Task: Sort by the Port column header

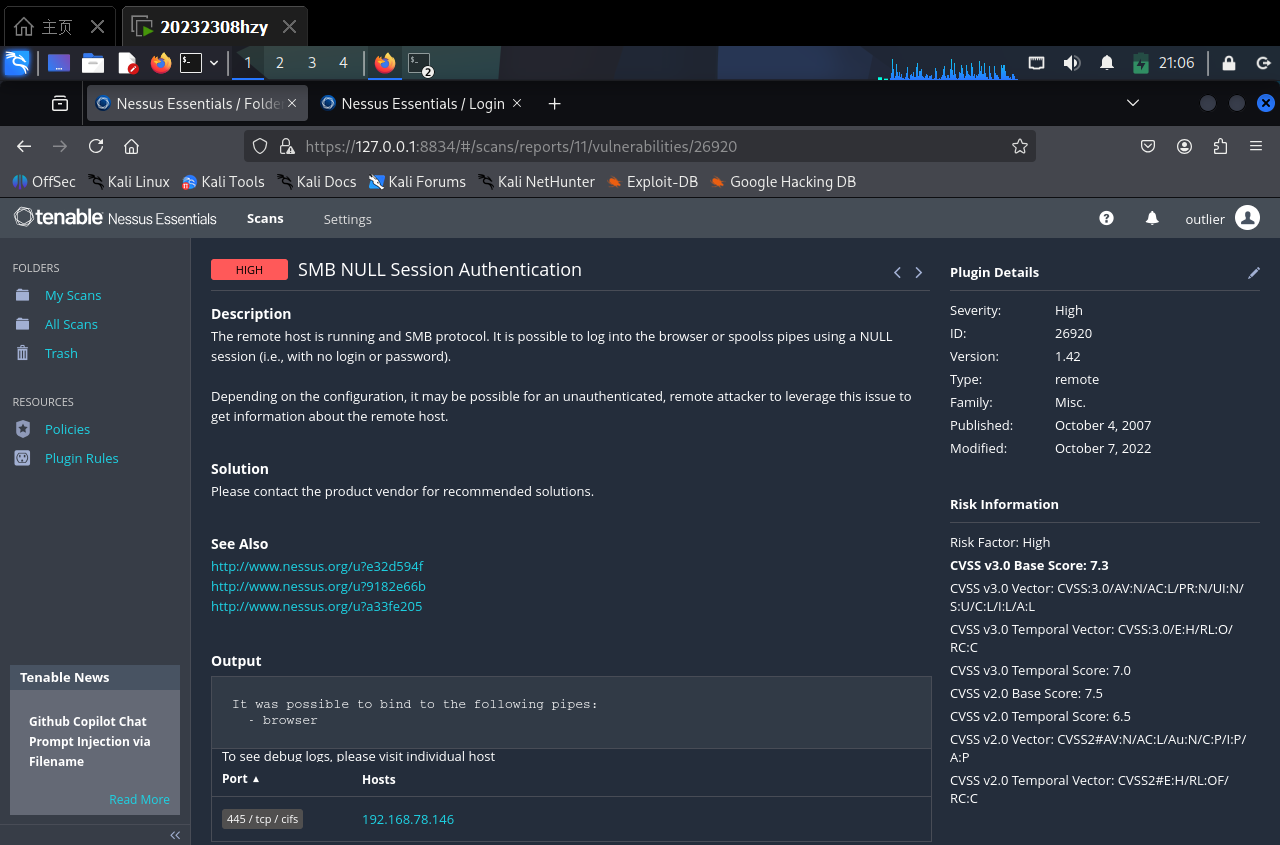Action: (x=240, y=779)
